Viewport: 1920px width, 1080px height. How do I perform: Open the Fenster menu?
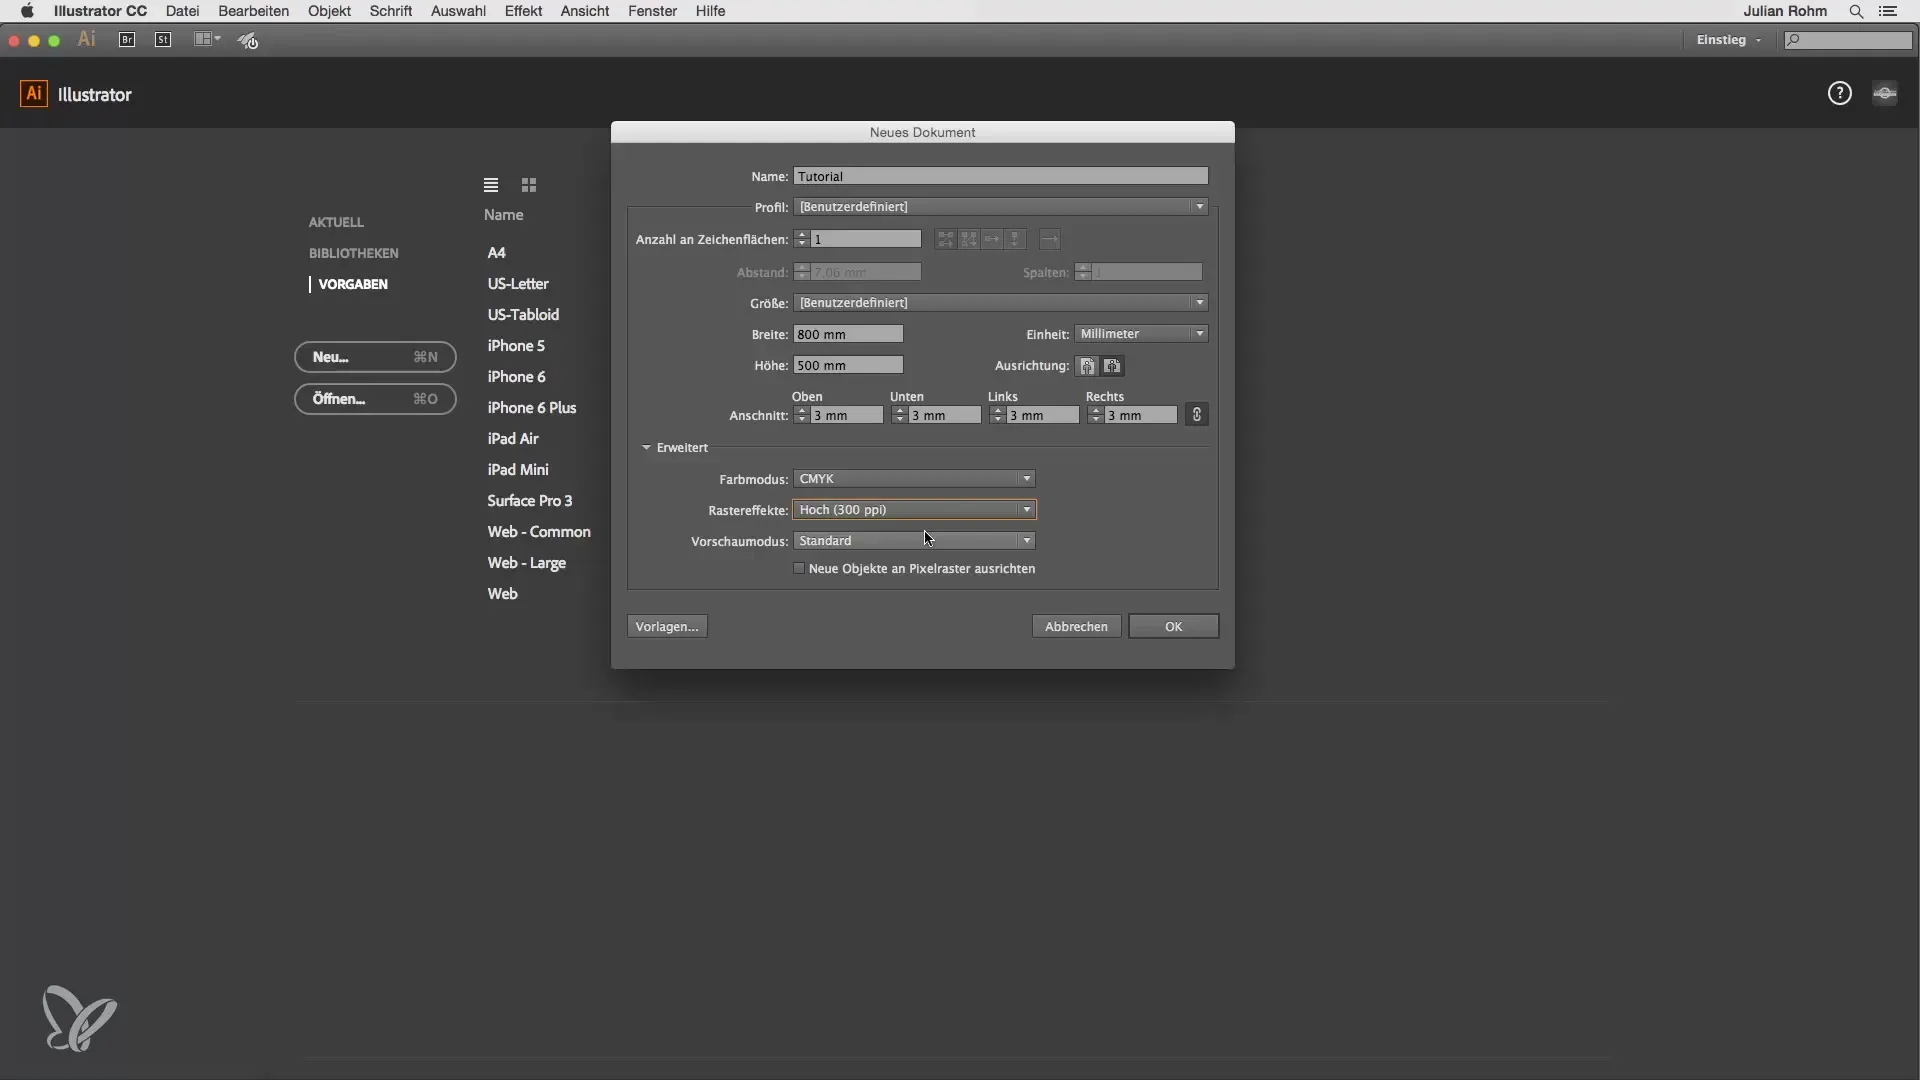pyautogui.click(x=652, y=11)
